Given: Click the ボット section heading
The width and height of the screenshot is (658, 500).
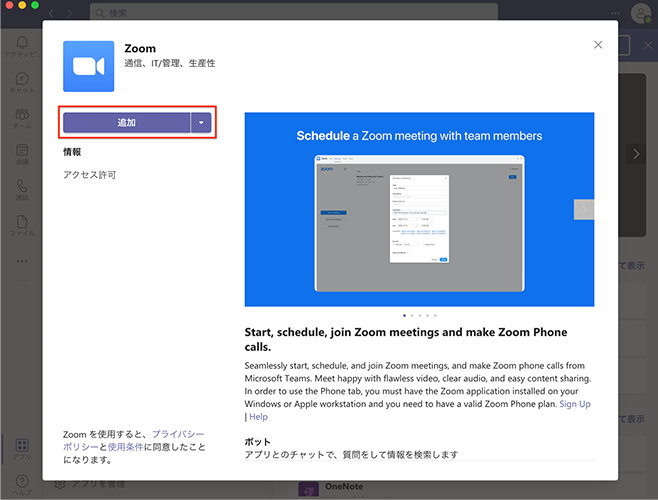Looking at the screenshot, I should [x=258, y=442].
